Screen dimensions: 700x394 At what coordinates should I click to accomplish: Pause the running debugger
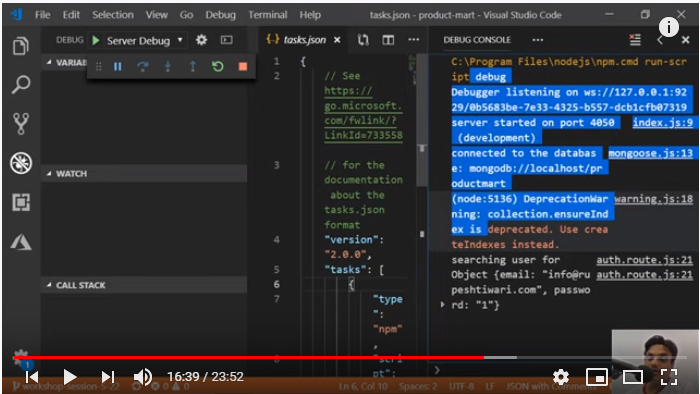(117, 66)
